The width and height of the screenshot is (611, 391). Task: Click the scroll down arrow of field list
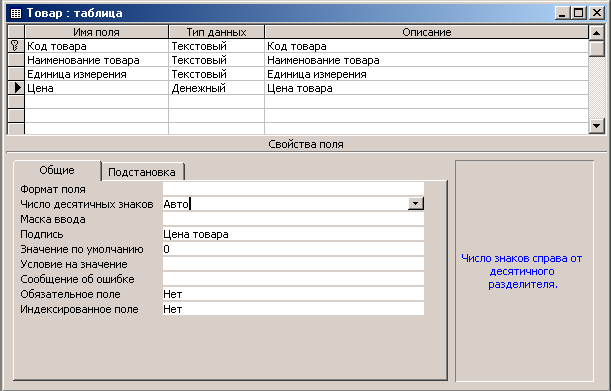[597, 126]
